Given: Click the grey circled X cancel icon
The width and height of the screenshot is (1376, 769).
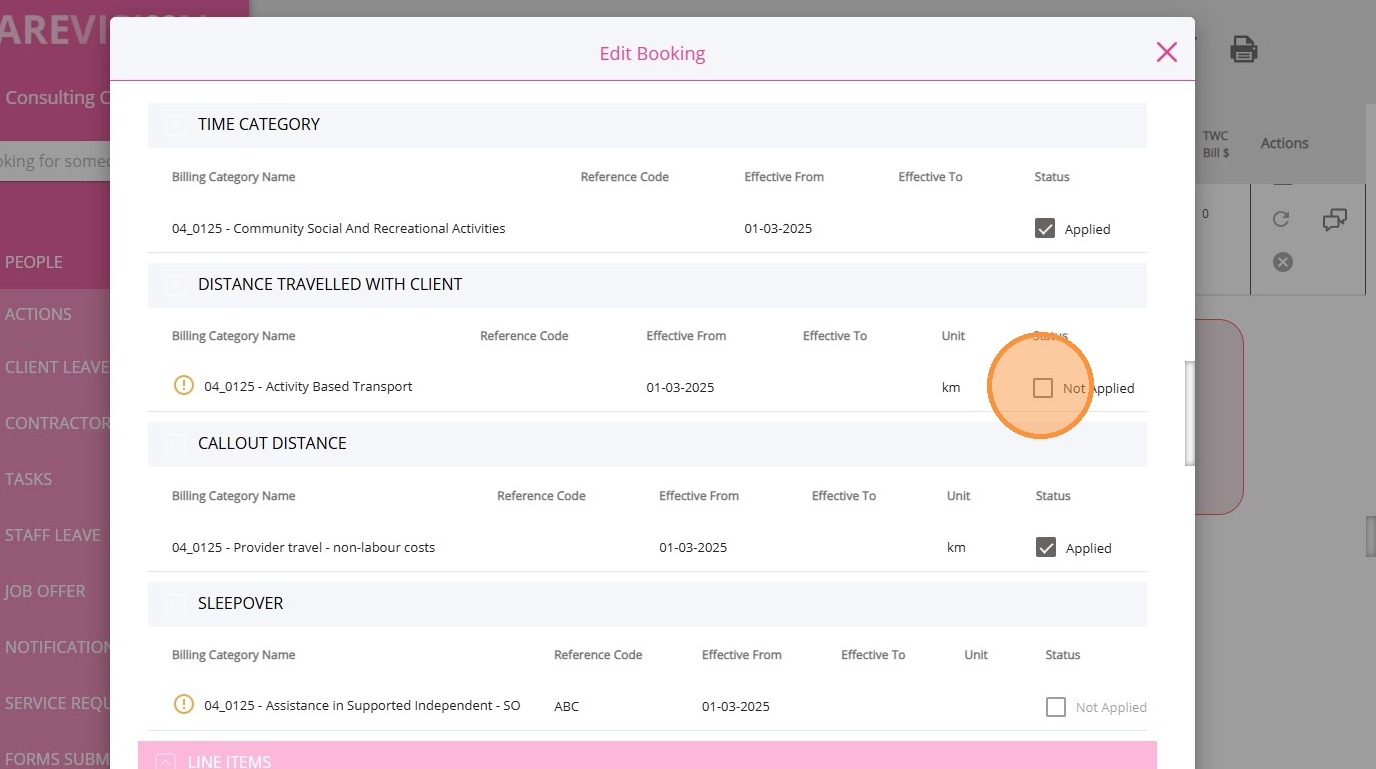Looking at the screenshot, I should pos(1282,262).
